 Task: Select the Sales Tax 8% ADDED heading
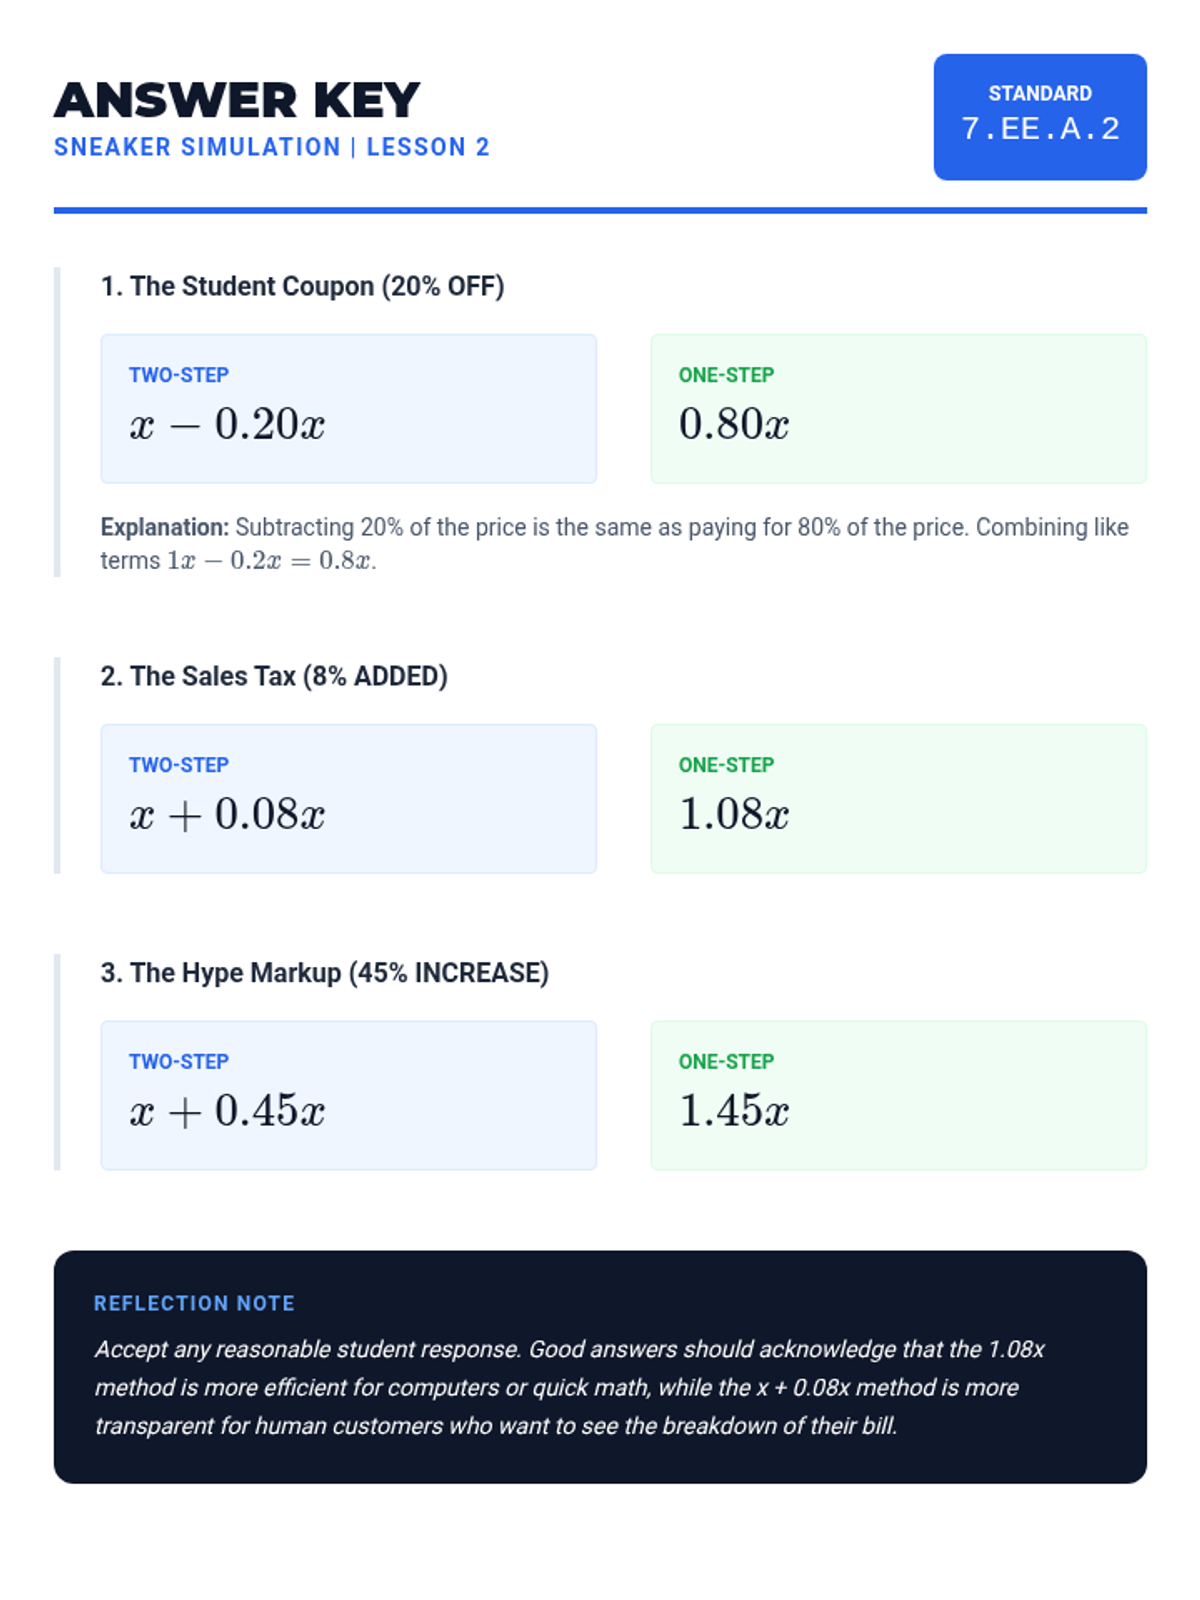click(x=273, y=676)
